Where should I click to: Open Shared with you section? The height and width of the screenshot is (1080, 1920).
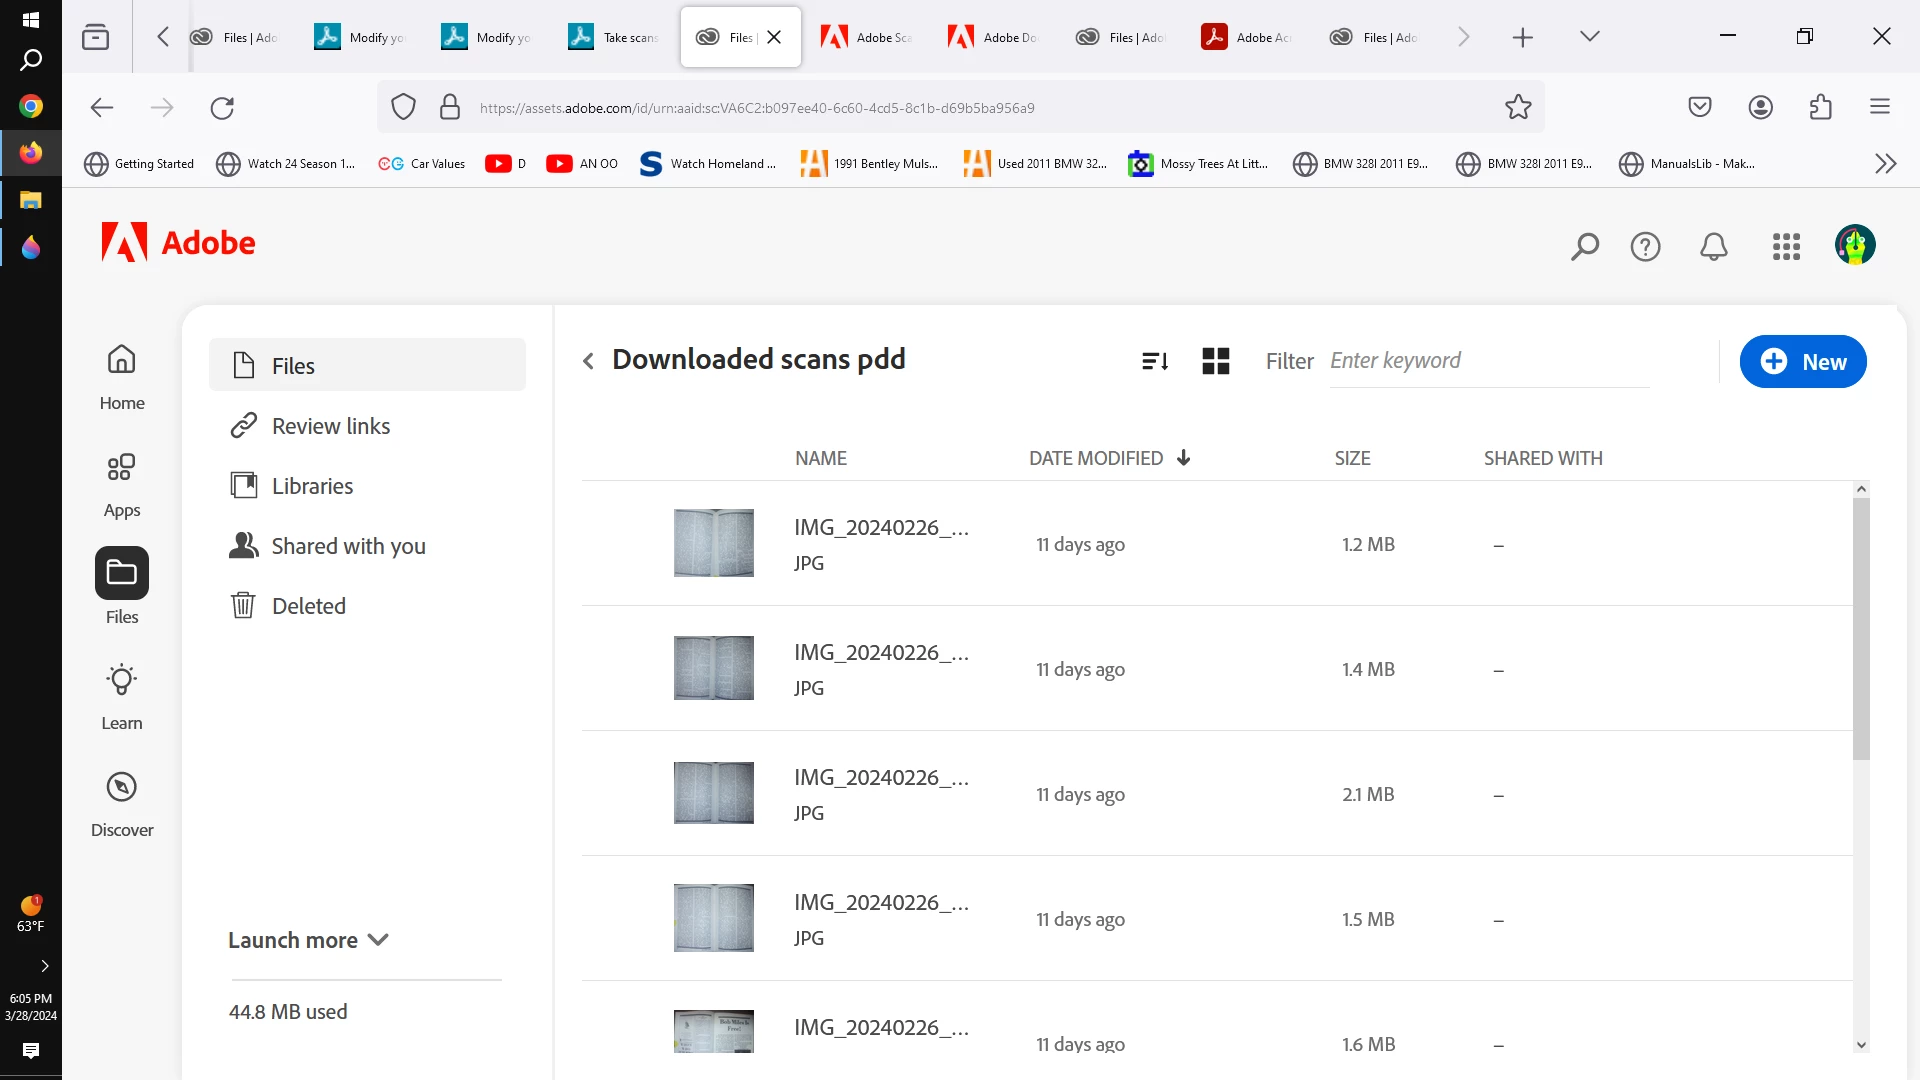click(x=348, y=546)
